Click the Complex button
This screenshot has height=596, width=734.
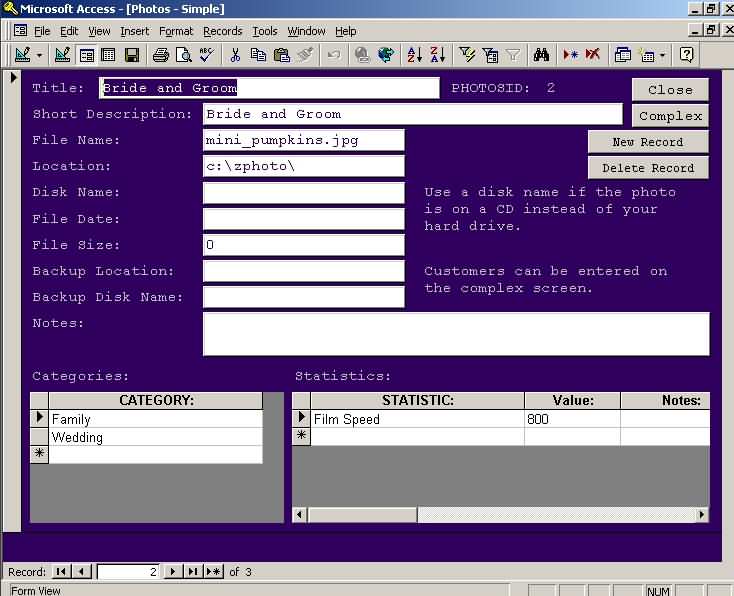(x=670, y=116)
